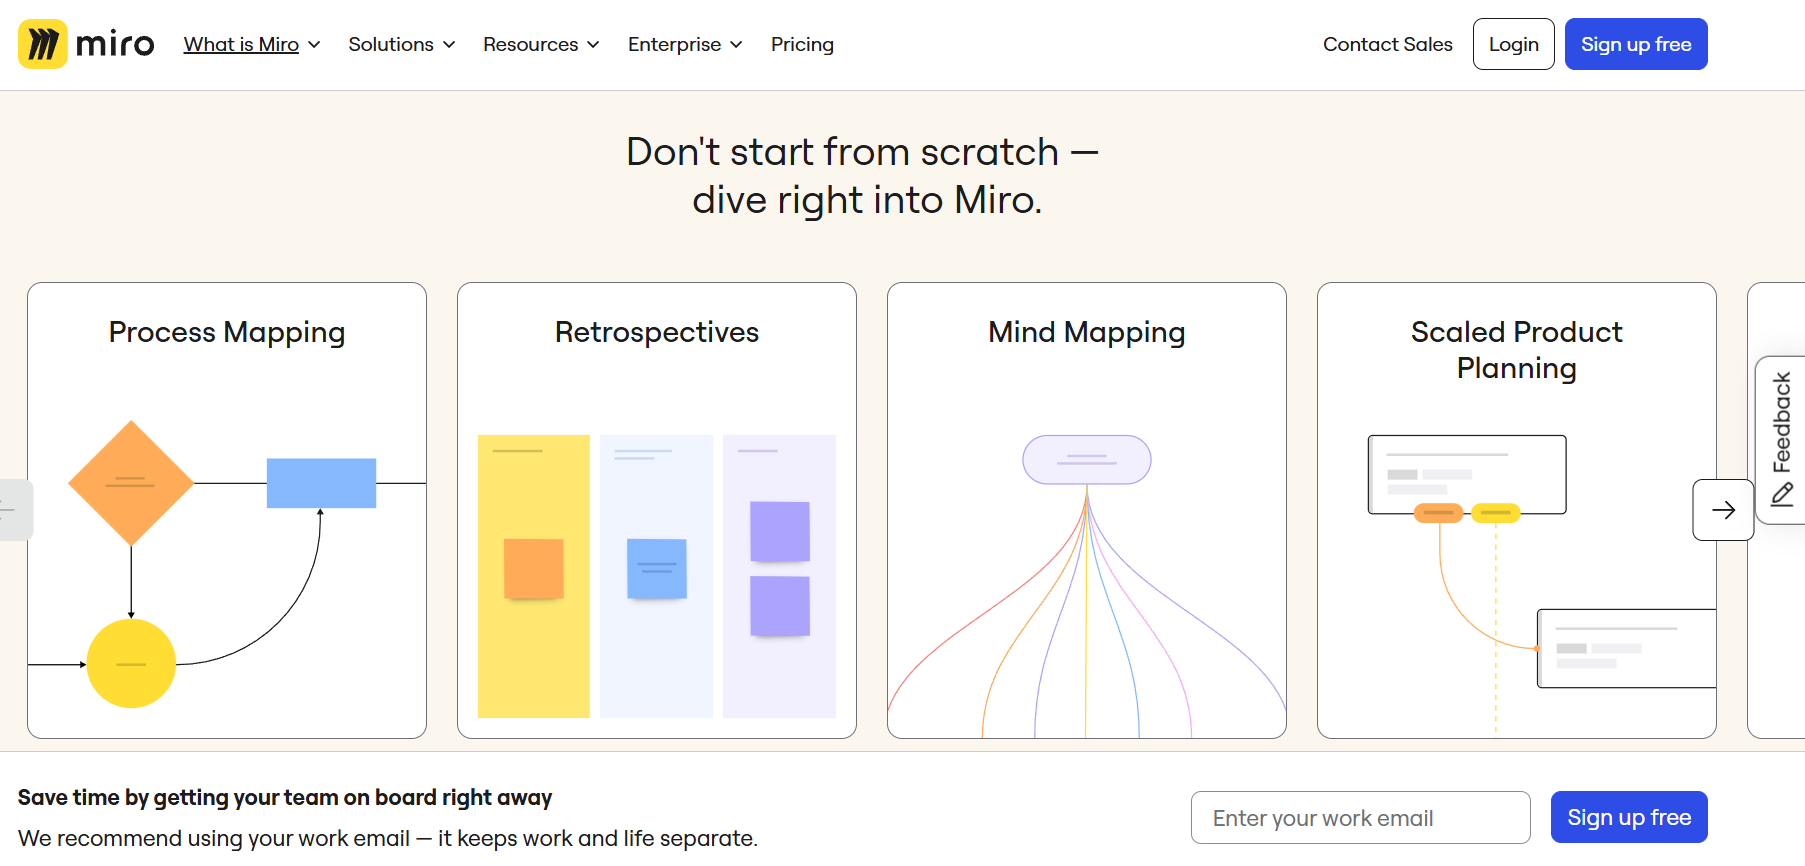Click the next arrow carousel button

[x=1723, y=510]
